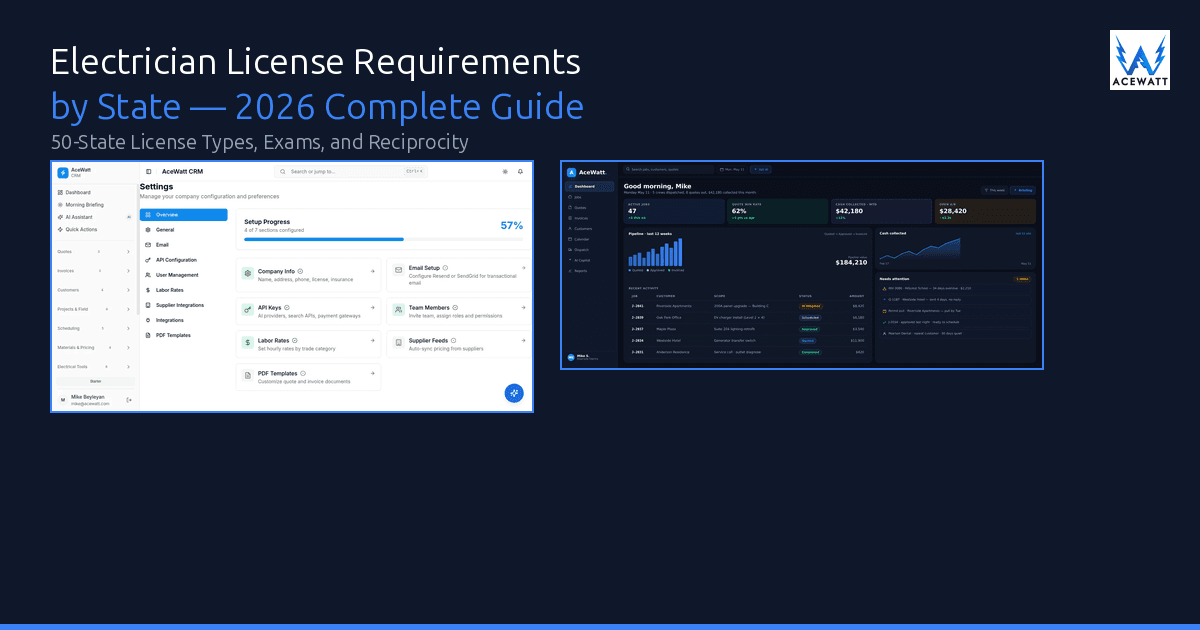This screenshot has width=1200, height=630.
Task: Select the Email settings tab
Action: pos(184,245)
